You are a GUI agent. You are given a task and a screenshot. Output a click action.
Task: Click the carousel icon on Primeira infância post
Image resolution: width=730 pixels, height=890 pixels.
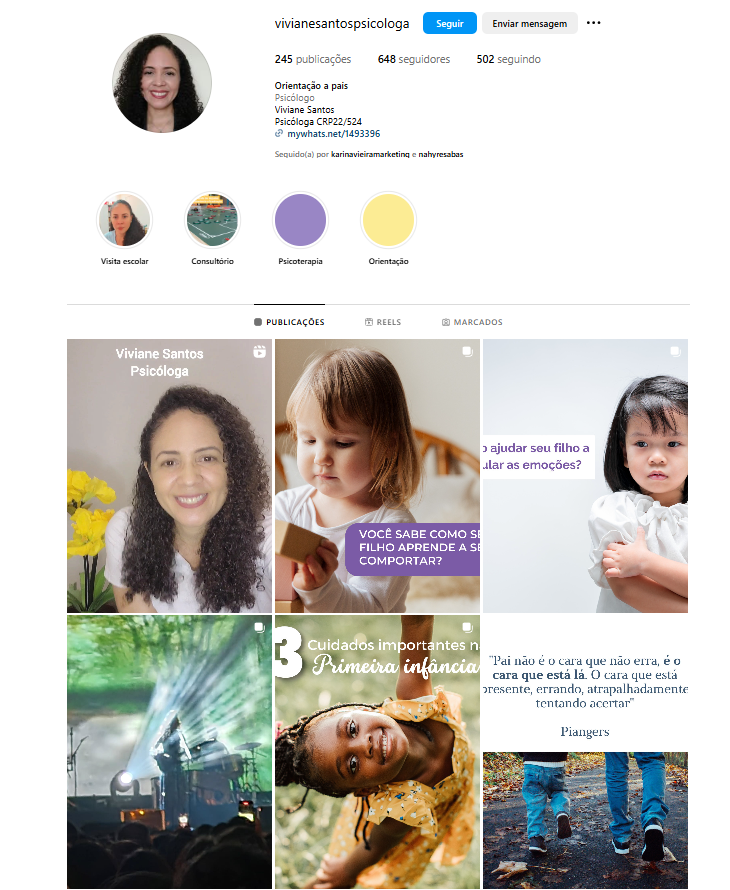467,627
